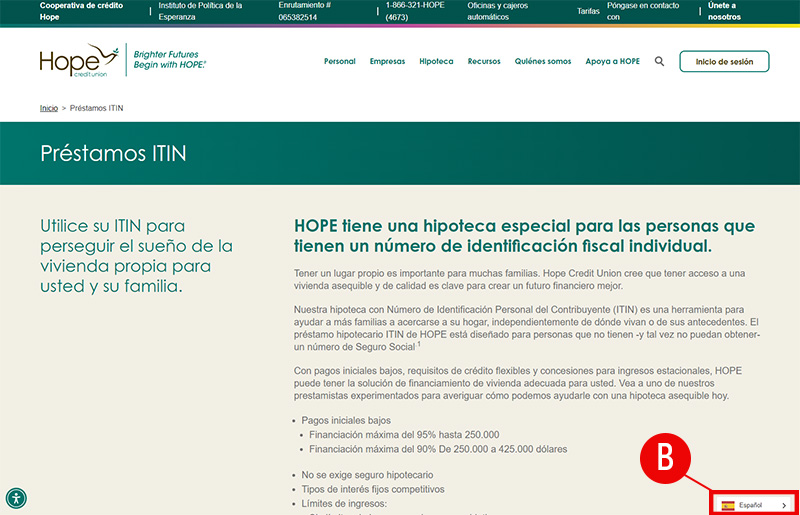This screenshot has height=515, width=800.
Task: Click the Únete a nosotros link
Action: coord(724,11)
